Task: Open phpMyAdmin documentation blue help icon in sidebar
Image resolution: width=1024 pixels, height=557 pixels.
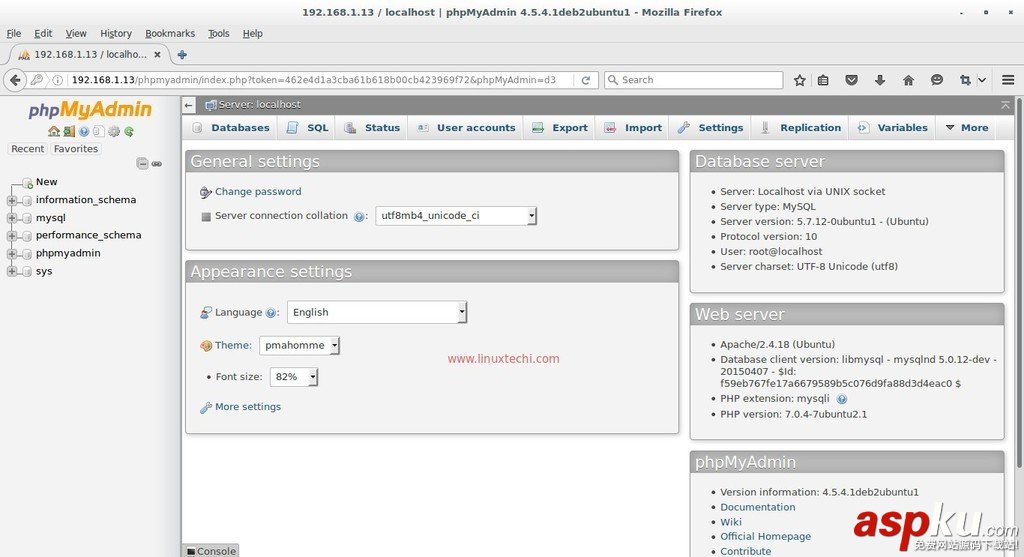Action: 84,131
